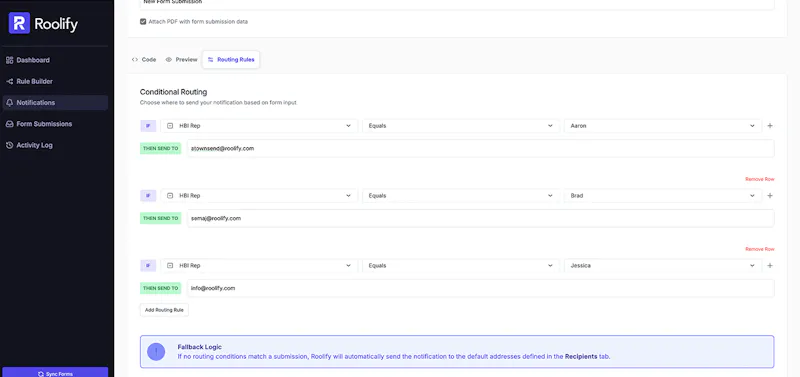Click THEN SEND TO label for info@roolify.com
This screenshot has width=800, height=377.
click(161, 288)
